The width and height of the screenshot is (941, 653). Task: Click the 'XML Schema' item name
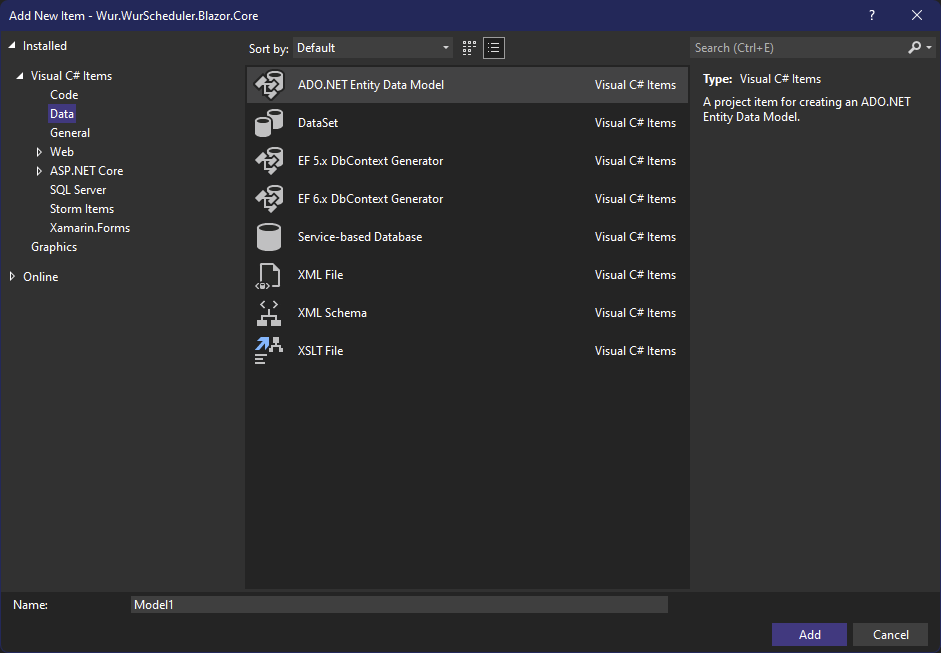pyautogui.click(x=332, y=313)
